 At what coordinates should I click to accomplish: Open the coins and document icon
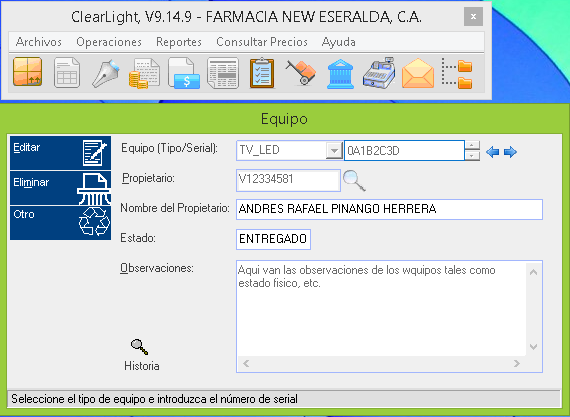(x=144, y=74)
